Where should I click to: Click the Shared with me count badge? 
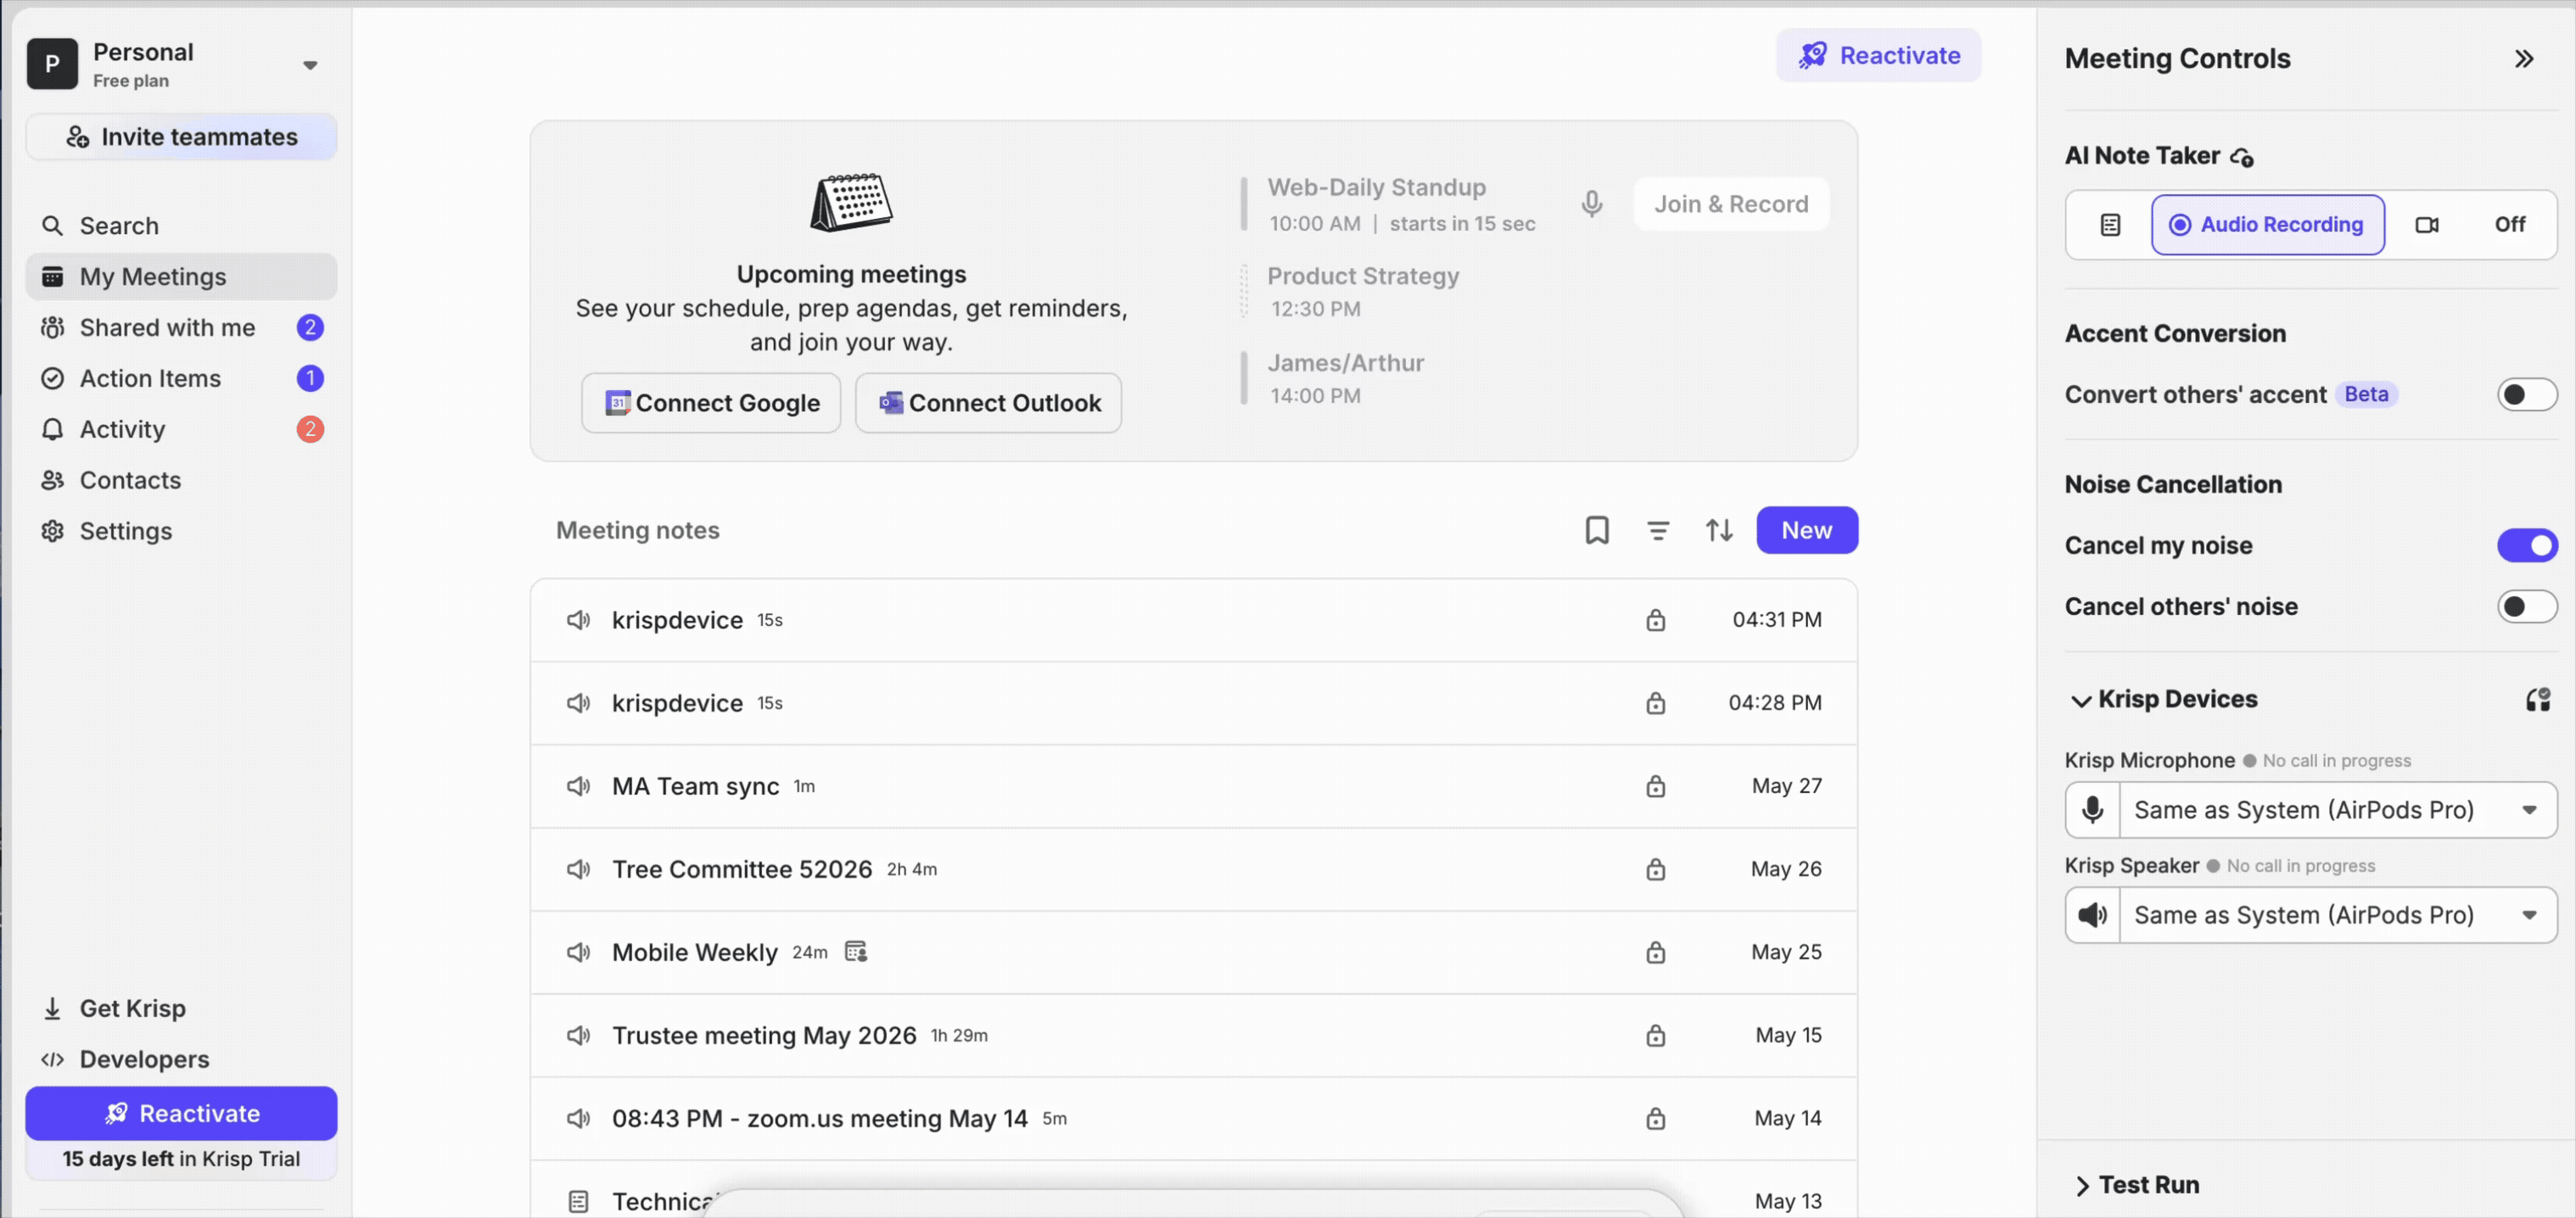[310, 328]
